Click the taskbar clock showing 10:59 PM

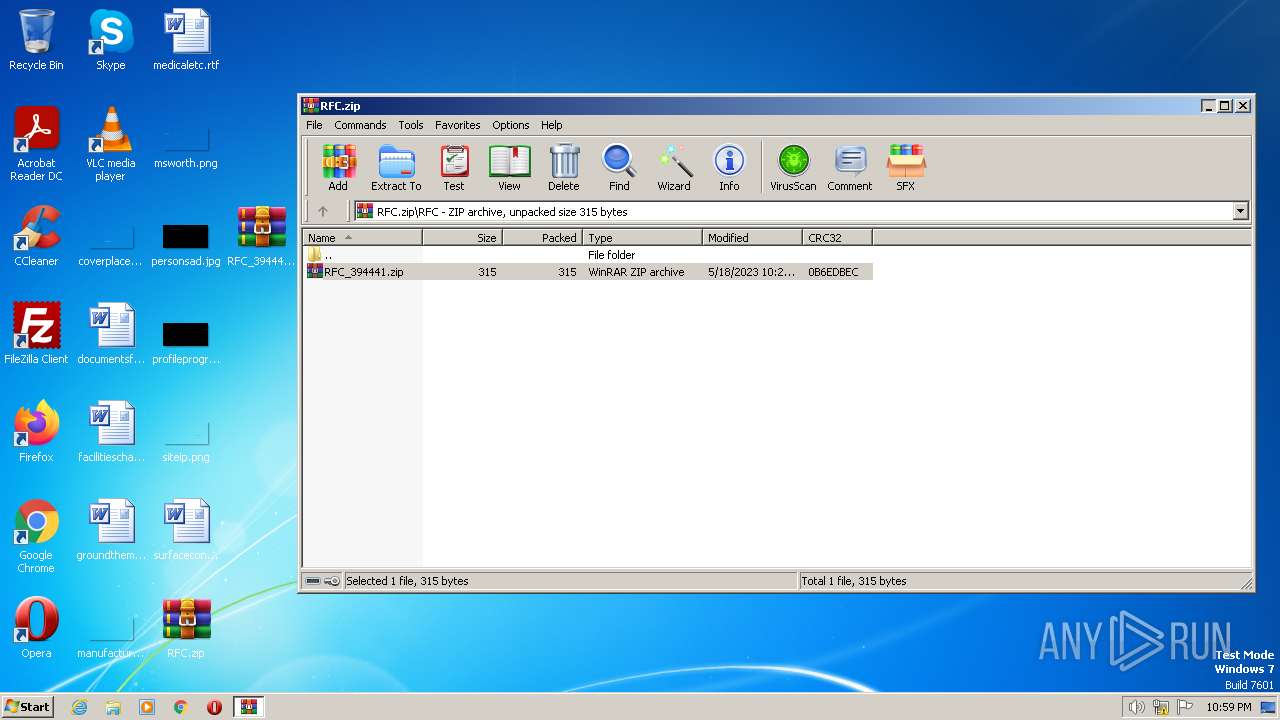tap(1229, 707)
